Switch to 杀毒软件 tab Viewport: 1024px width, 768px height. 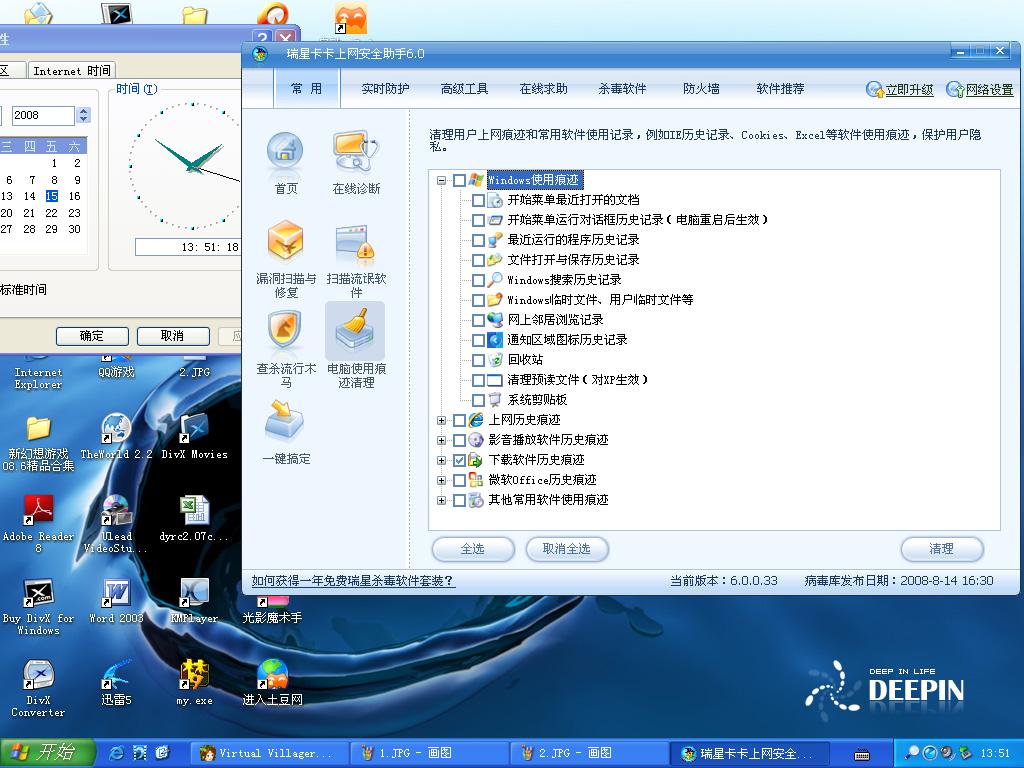[622, 89]
